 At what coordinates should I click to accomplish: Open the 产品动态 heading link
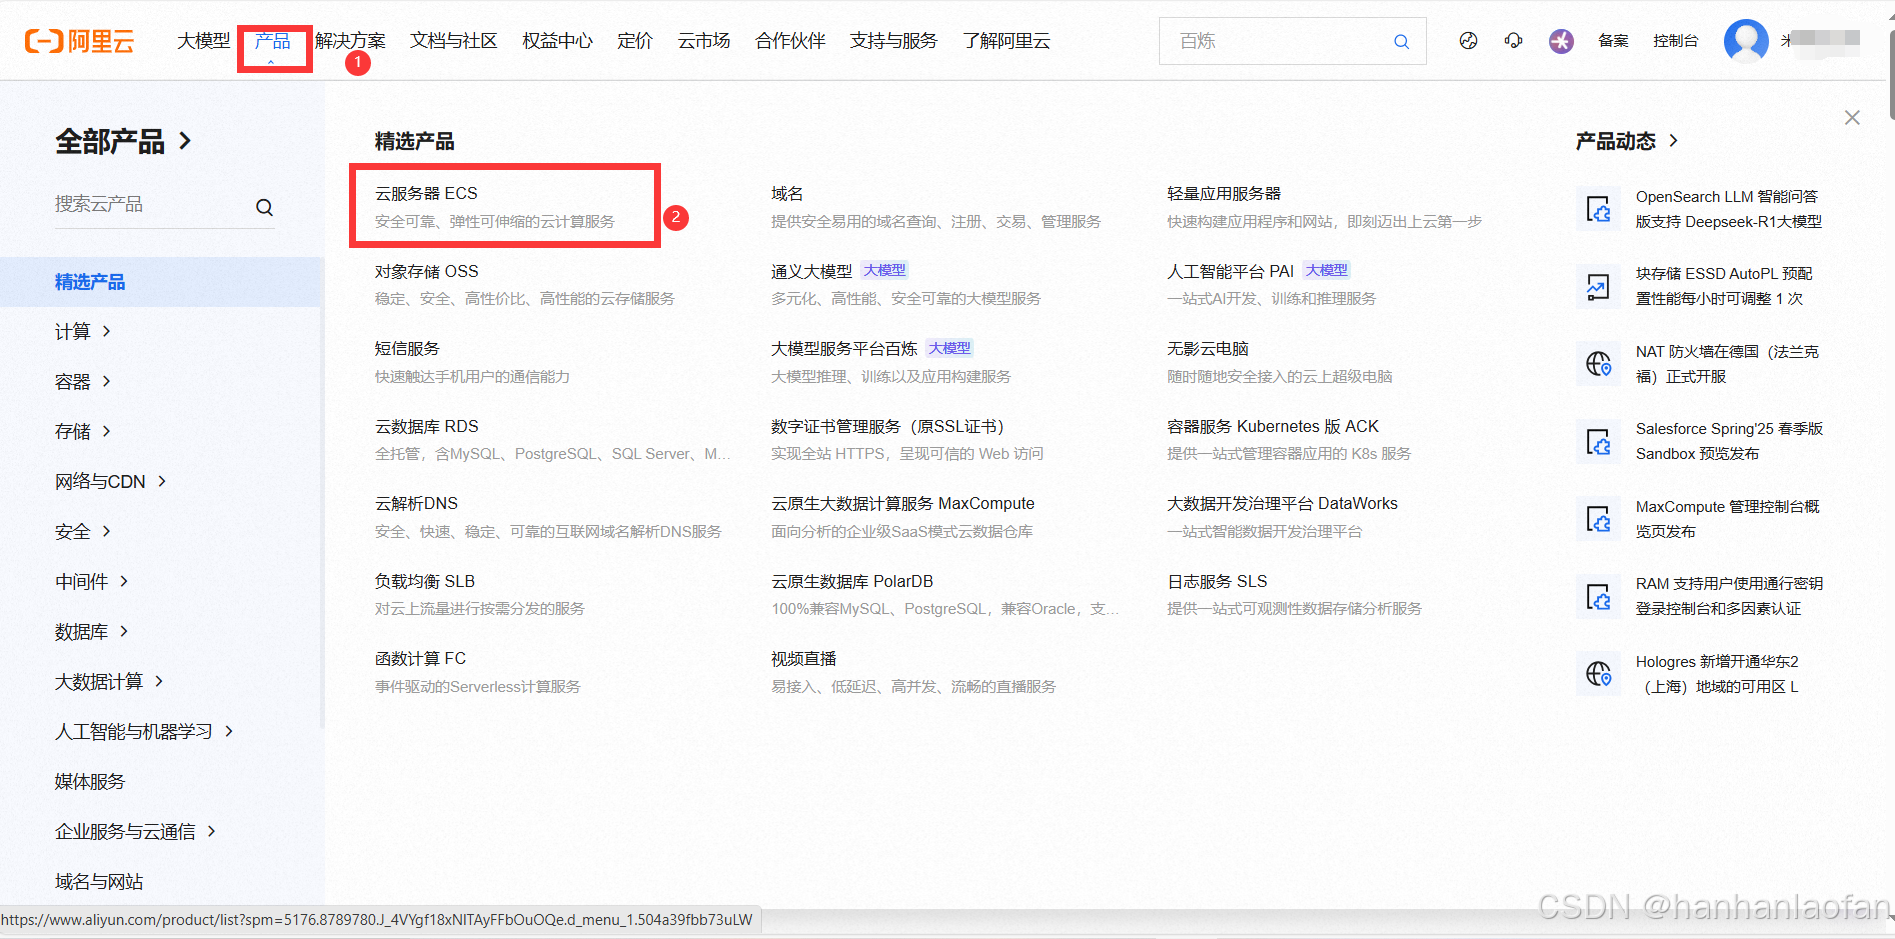pyautogui.click(x=1627, y=141)
